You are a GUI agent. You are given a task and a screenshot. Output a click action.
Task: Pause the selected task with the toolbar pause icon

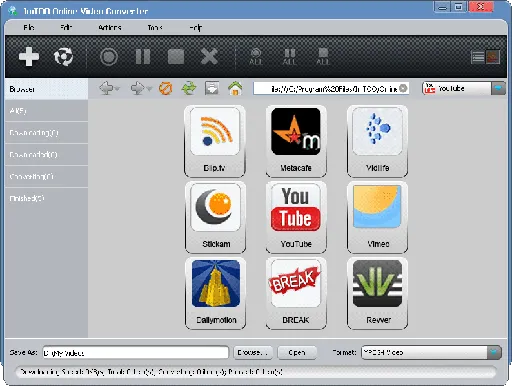[143, 56]
